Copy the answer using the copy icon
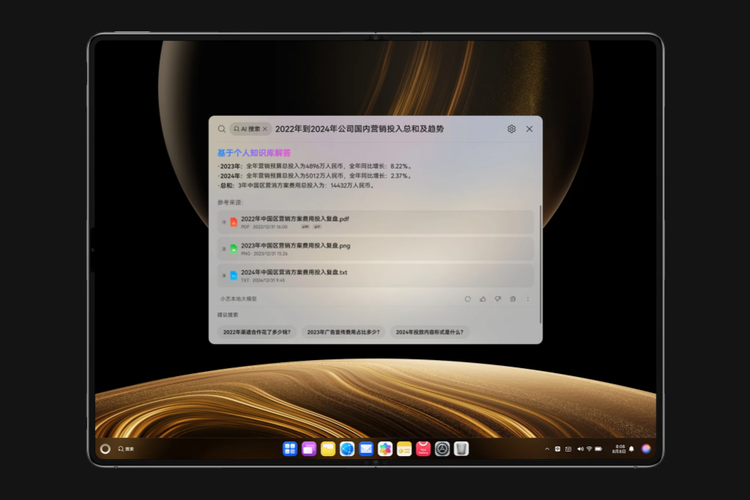Screen dimensions: 750x500 (x=513, y=299)
